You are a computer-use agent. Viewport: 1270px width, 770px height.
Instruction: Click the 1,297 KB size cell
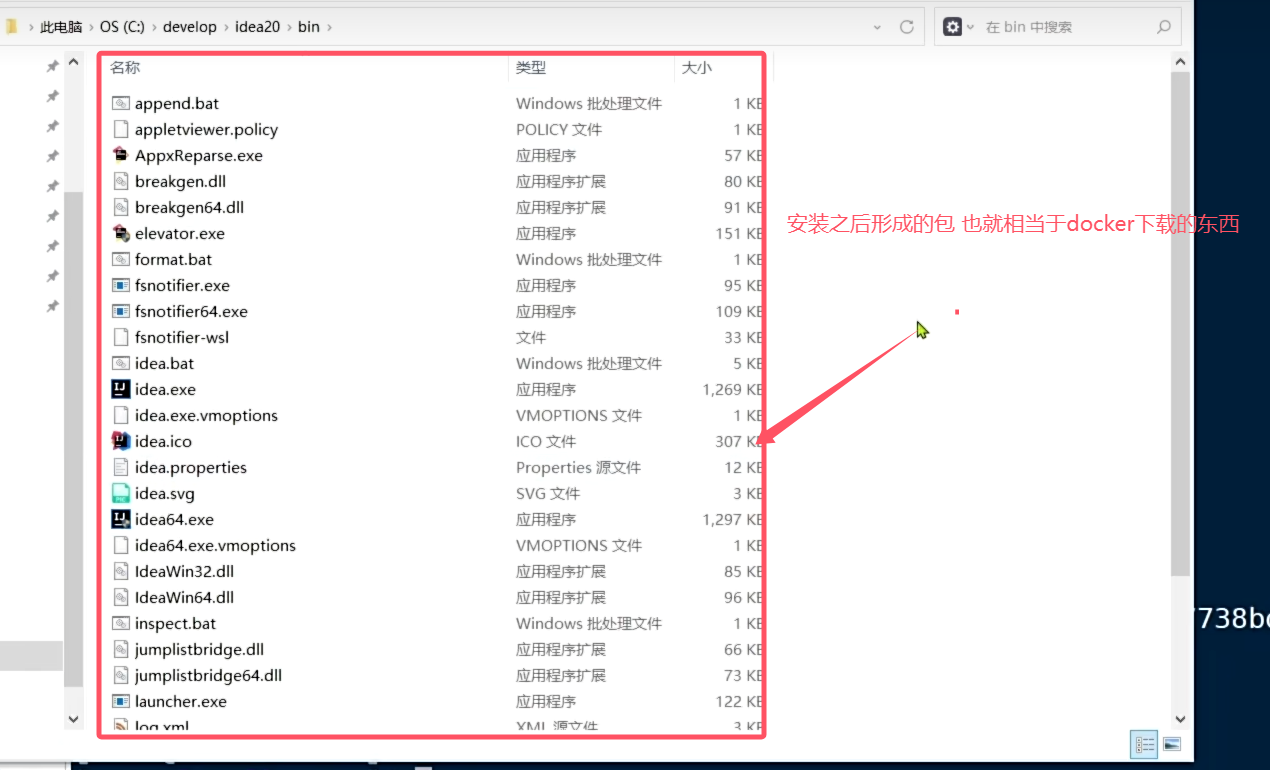[733, 519]
